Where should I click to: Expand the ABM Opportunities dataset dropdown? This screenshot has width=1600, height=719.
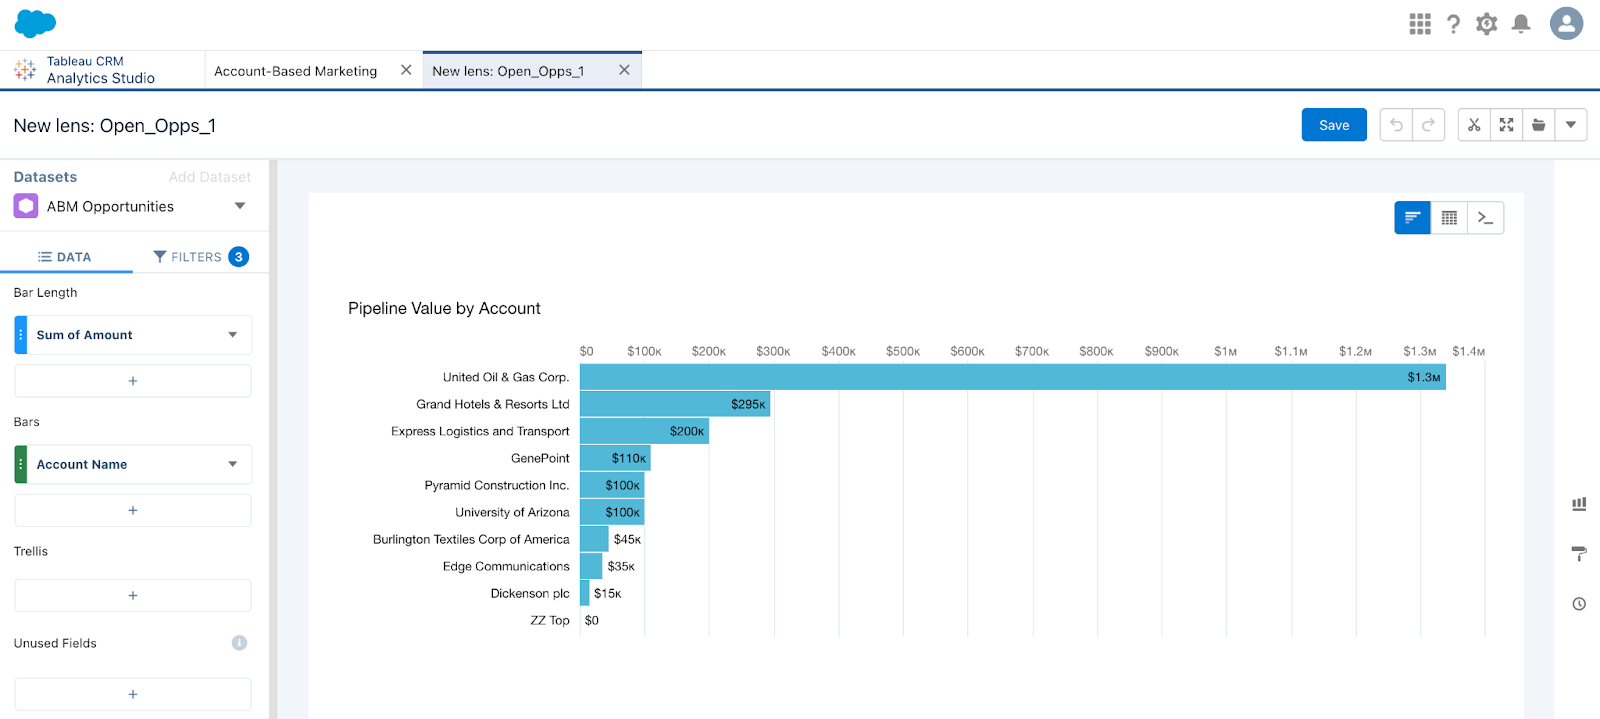[240, 206]
